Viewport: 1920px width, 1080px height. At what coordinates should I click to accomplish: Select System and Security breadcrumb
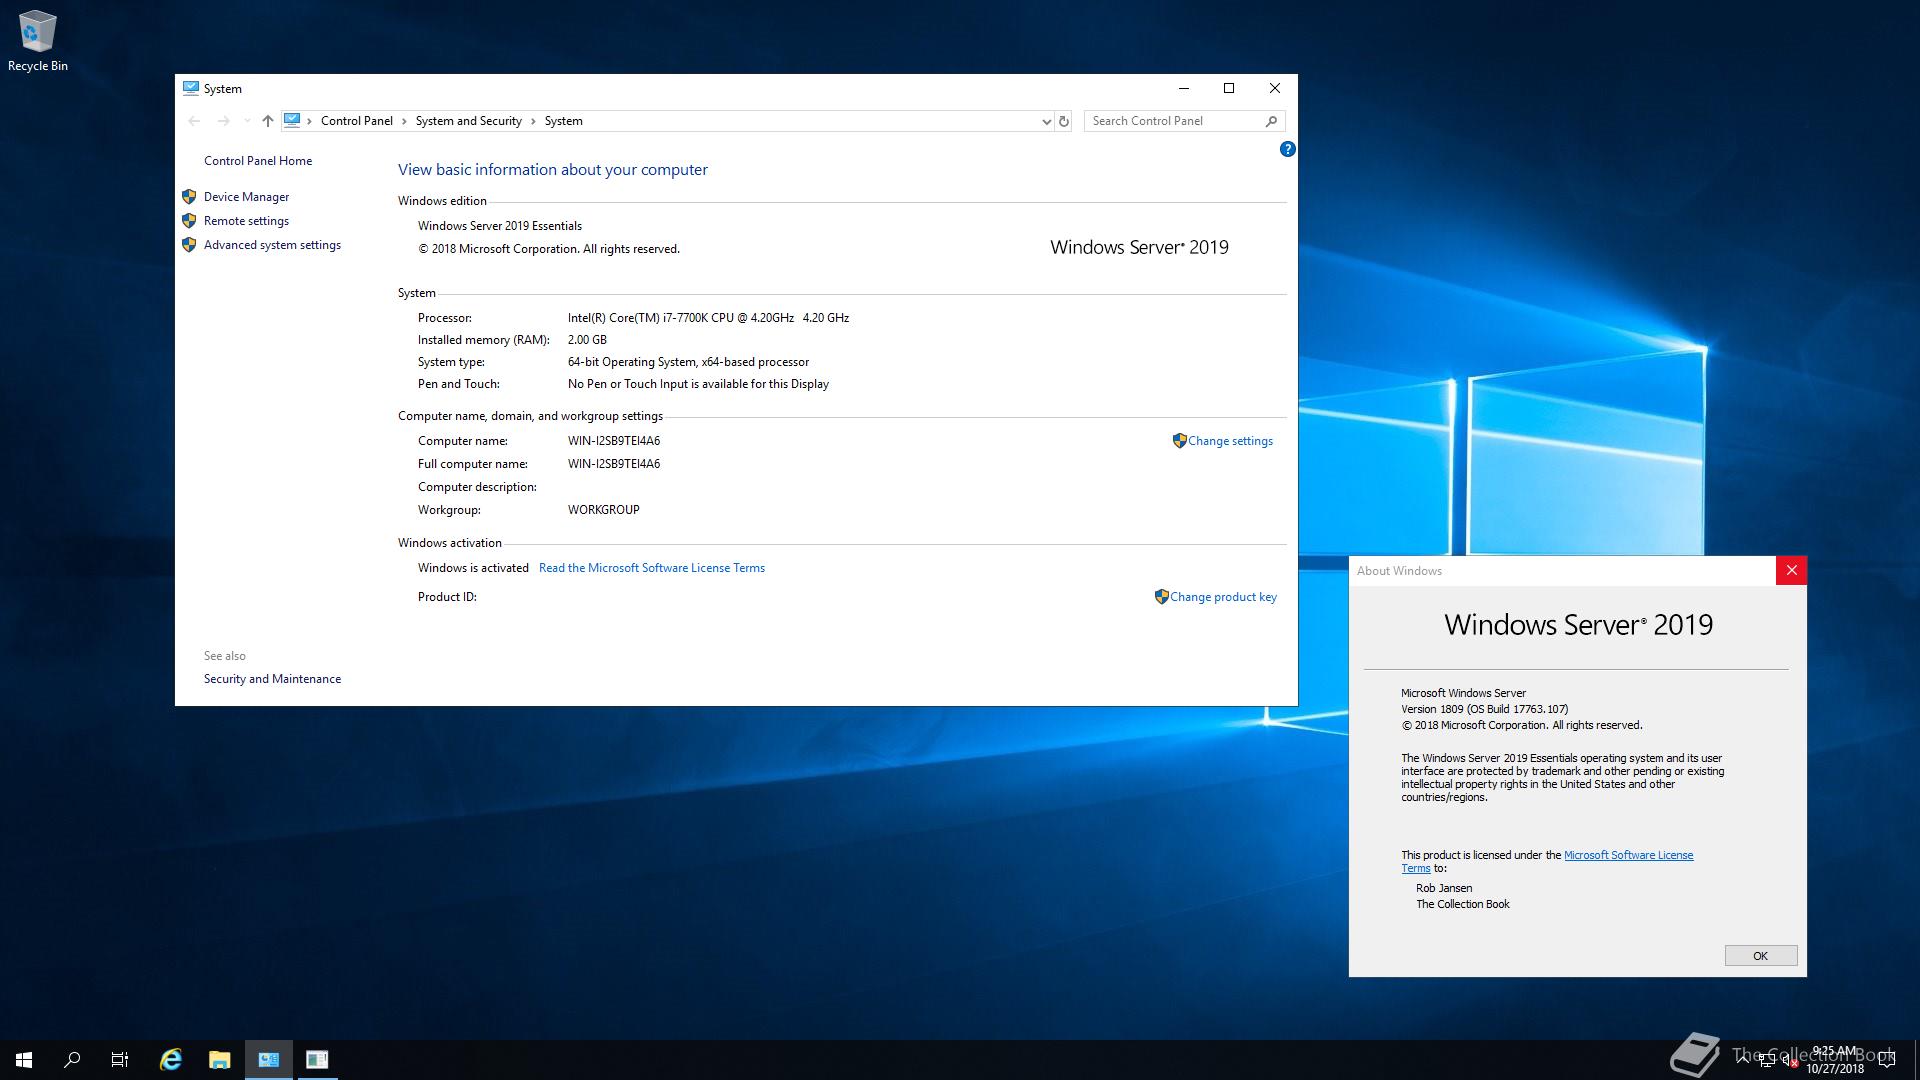point(468,121)
